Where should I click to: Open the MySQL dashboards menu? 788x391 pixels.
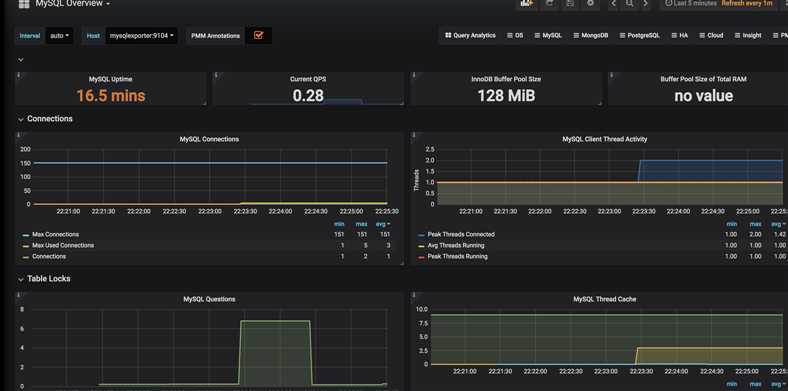[x=548, y=36]
